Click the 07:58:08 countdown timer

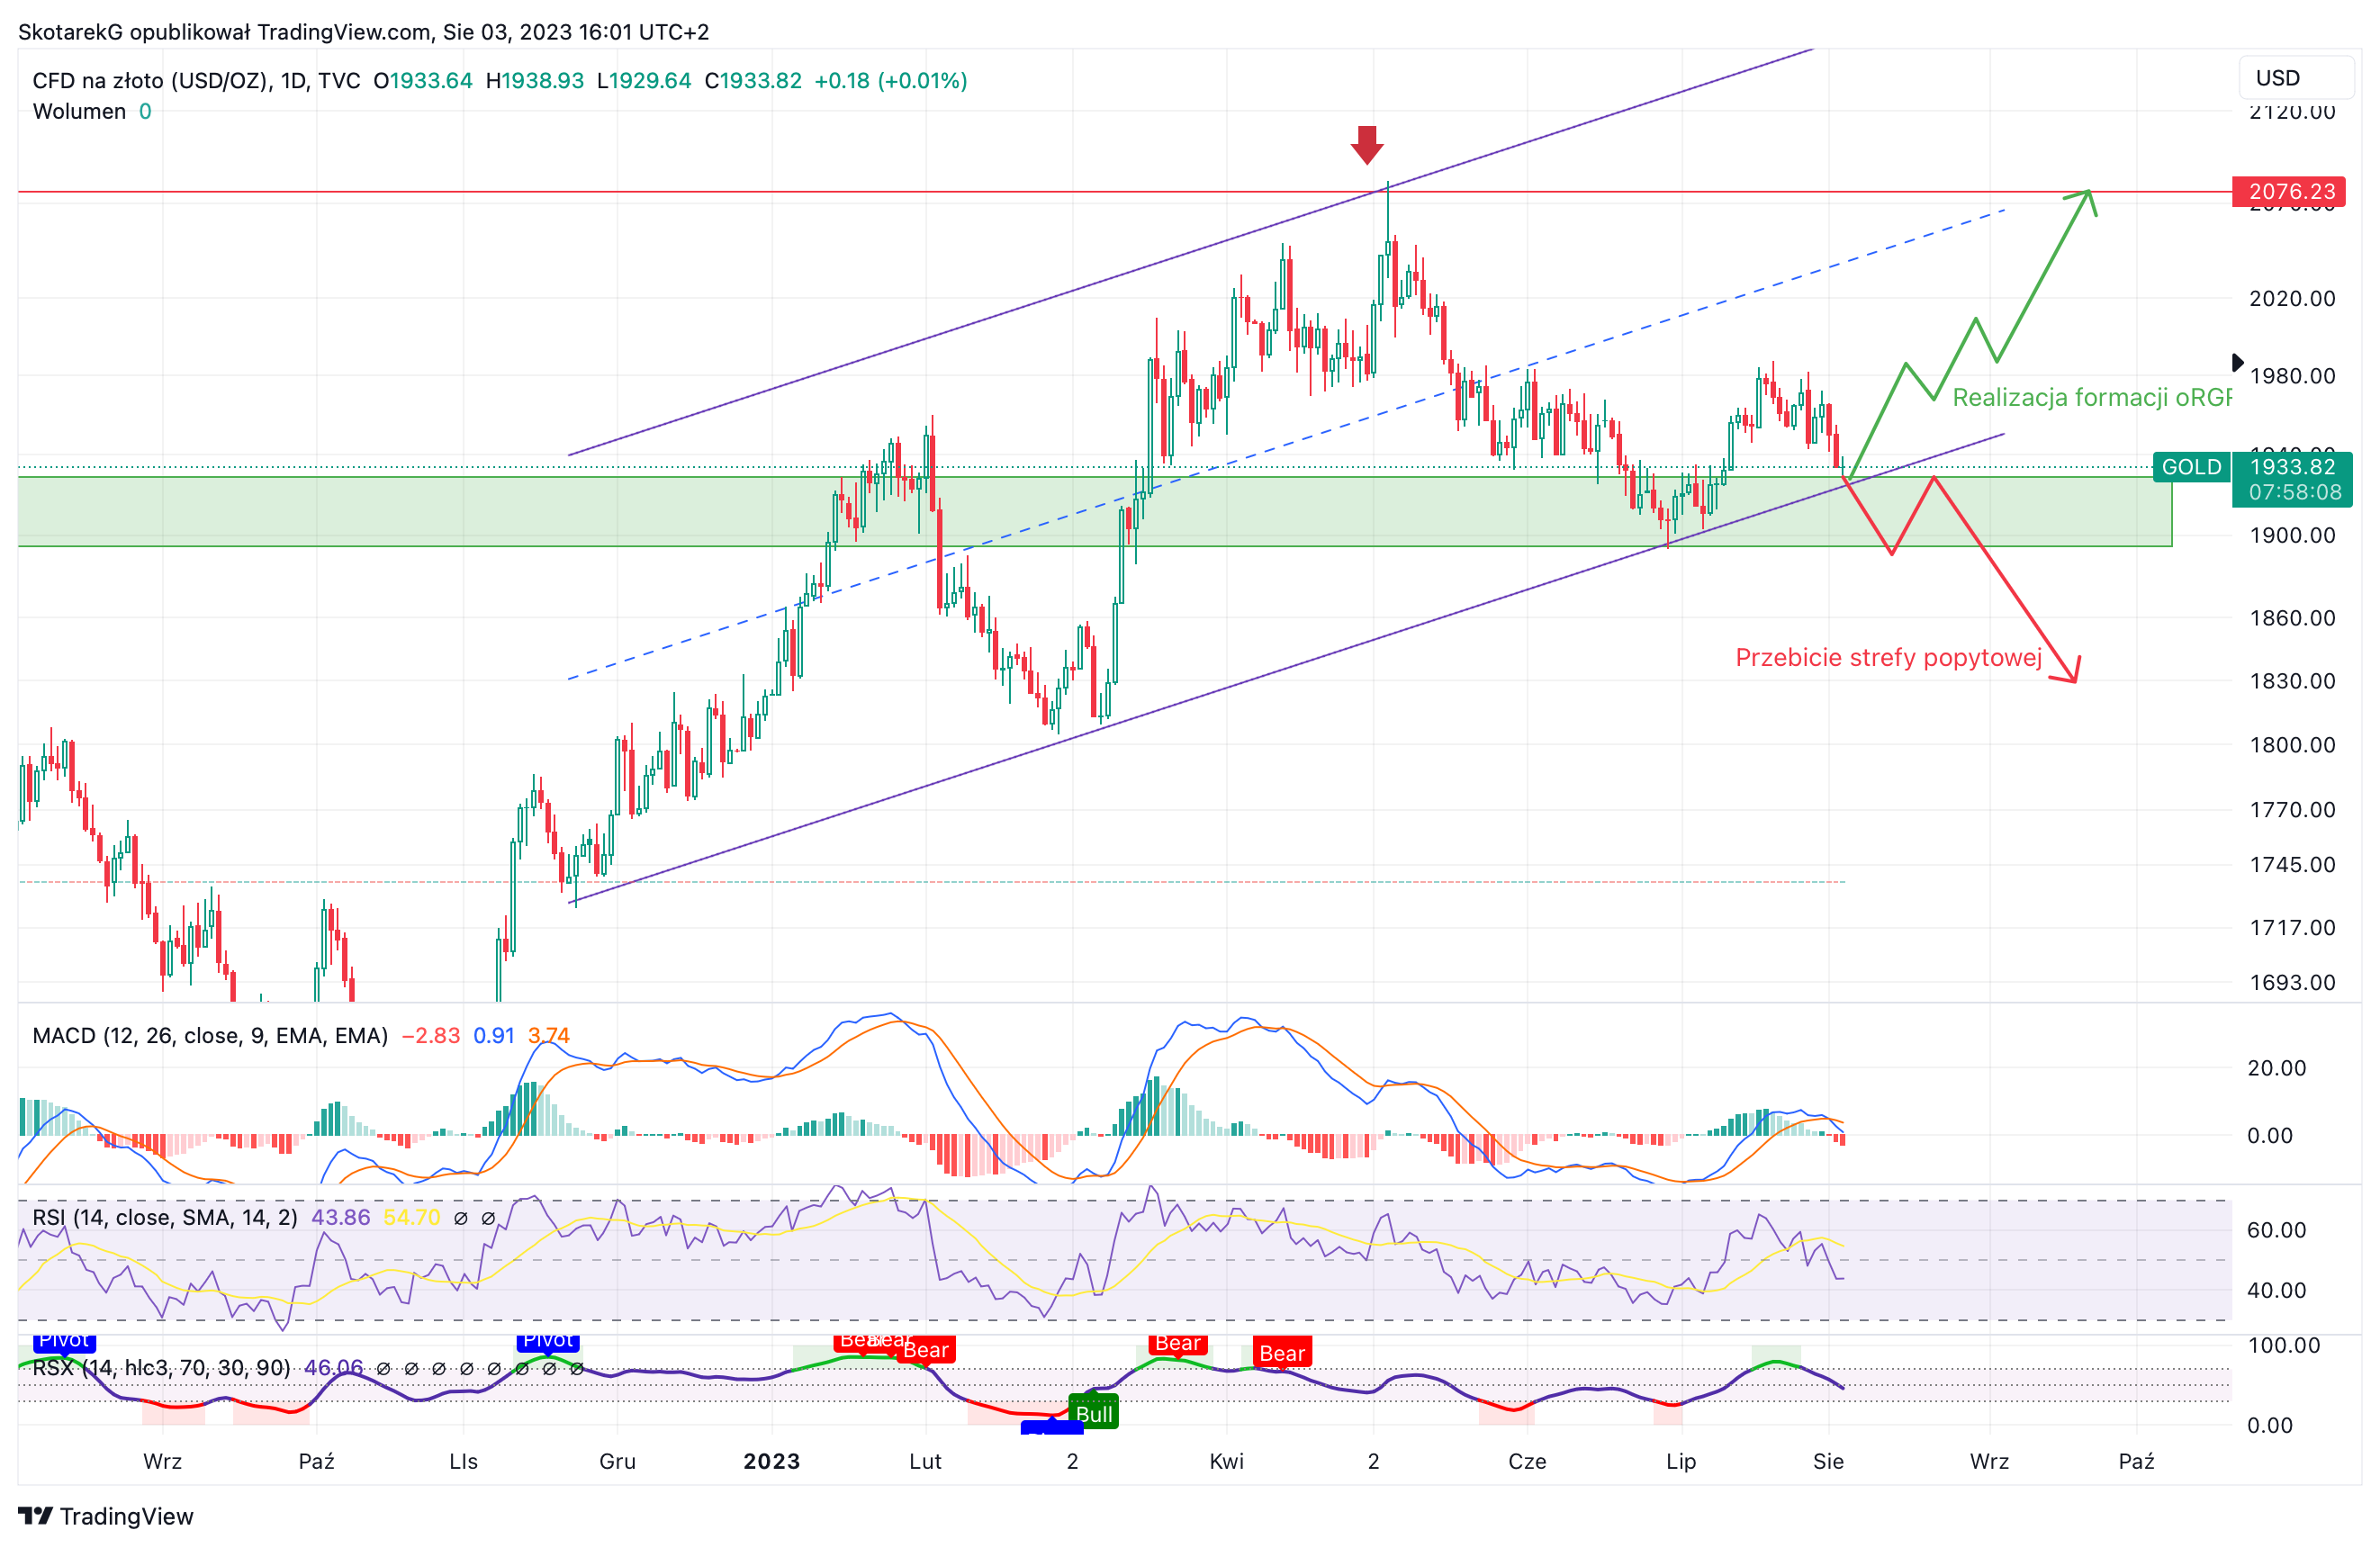pyautogui.click(x=2294, y=492)
